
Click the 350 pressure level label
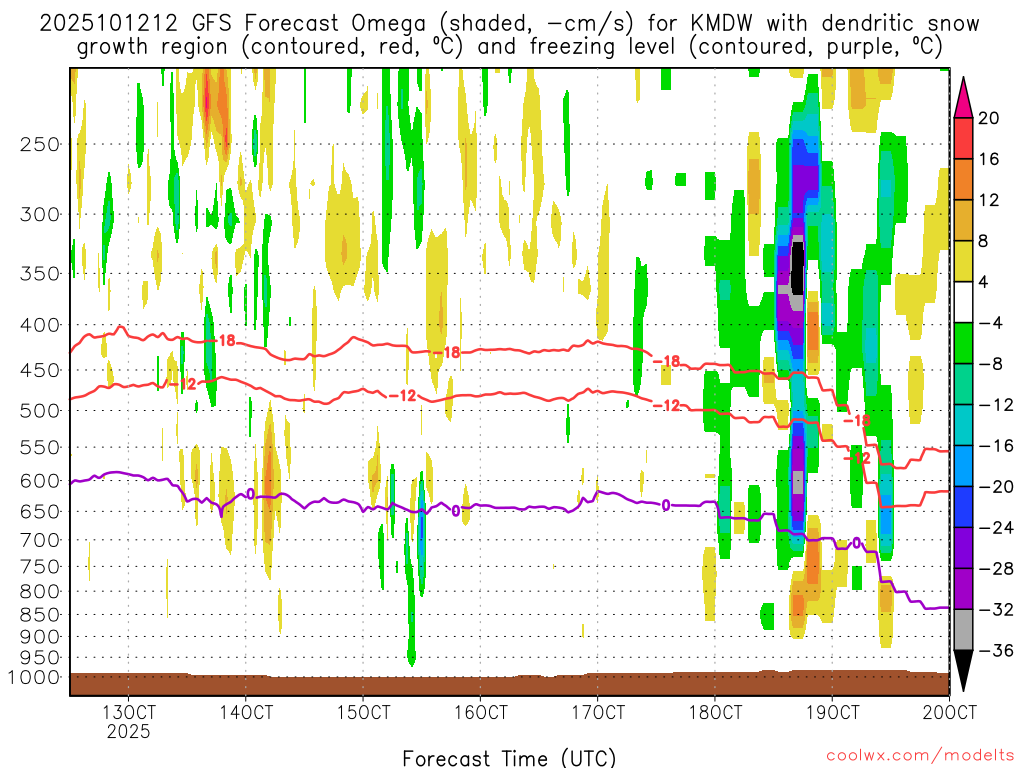coord(40,274)
